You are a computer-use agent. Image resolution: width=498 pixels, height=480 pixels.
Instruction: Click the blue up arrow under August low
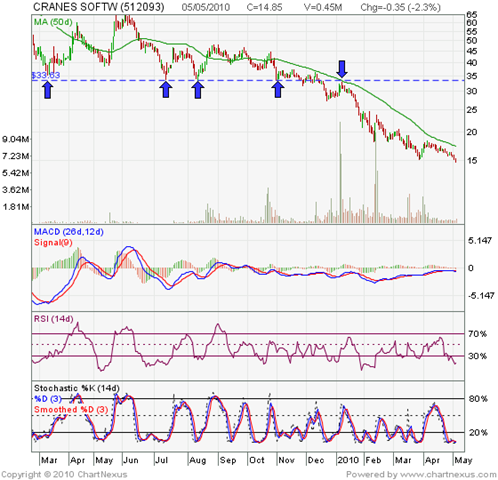[198, 90]
